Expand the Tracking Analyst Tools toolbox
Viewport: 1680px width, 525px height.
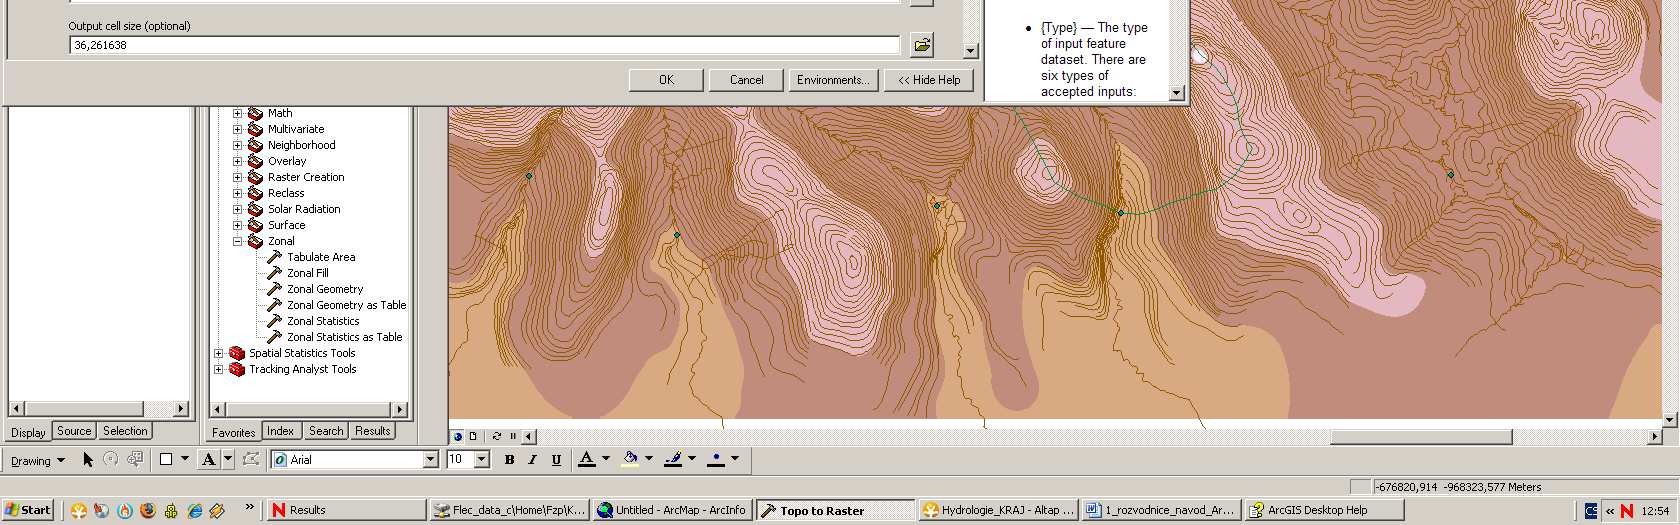(218, 369)
